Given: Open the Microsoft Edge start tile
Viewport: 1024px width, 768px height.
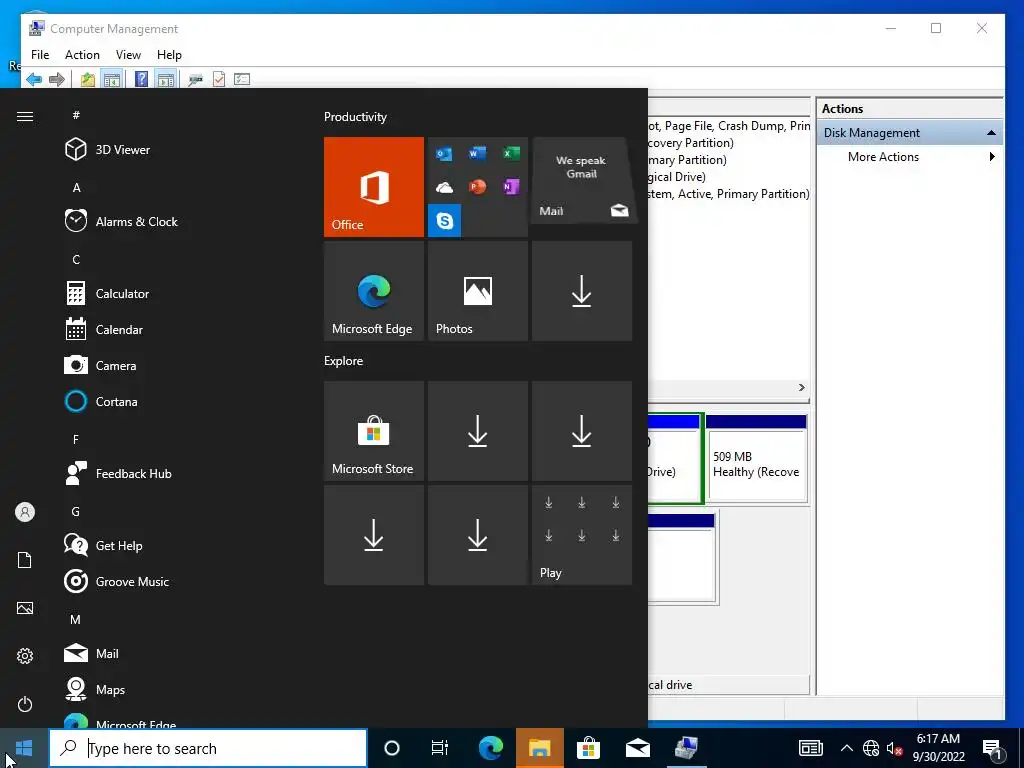Looking at the screenshot, I should [x=374, y=291].
